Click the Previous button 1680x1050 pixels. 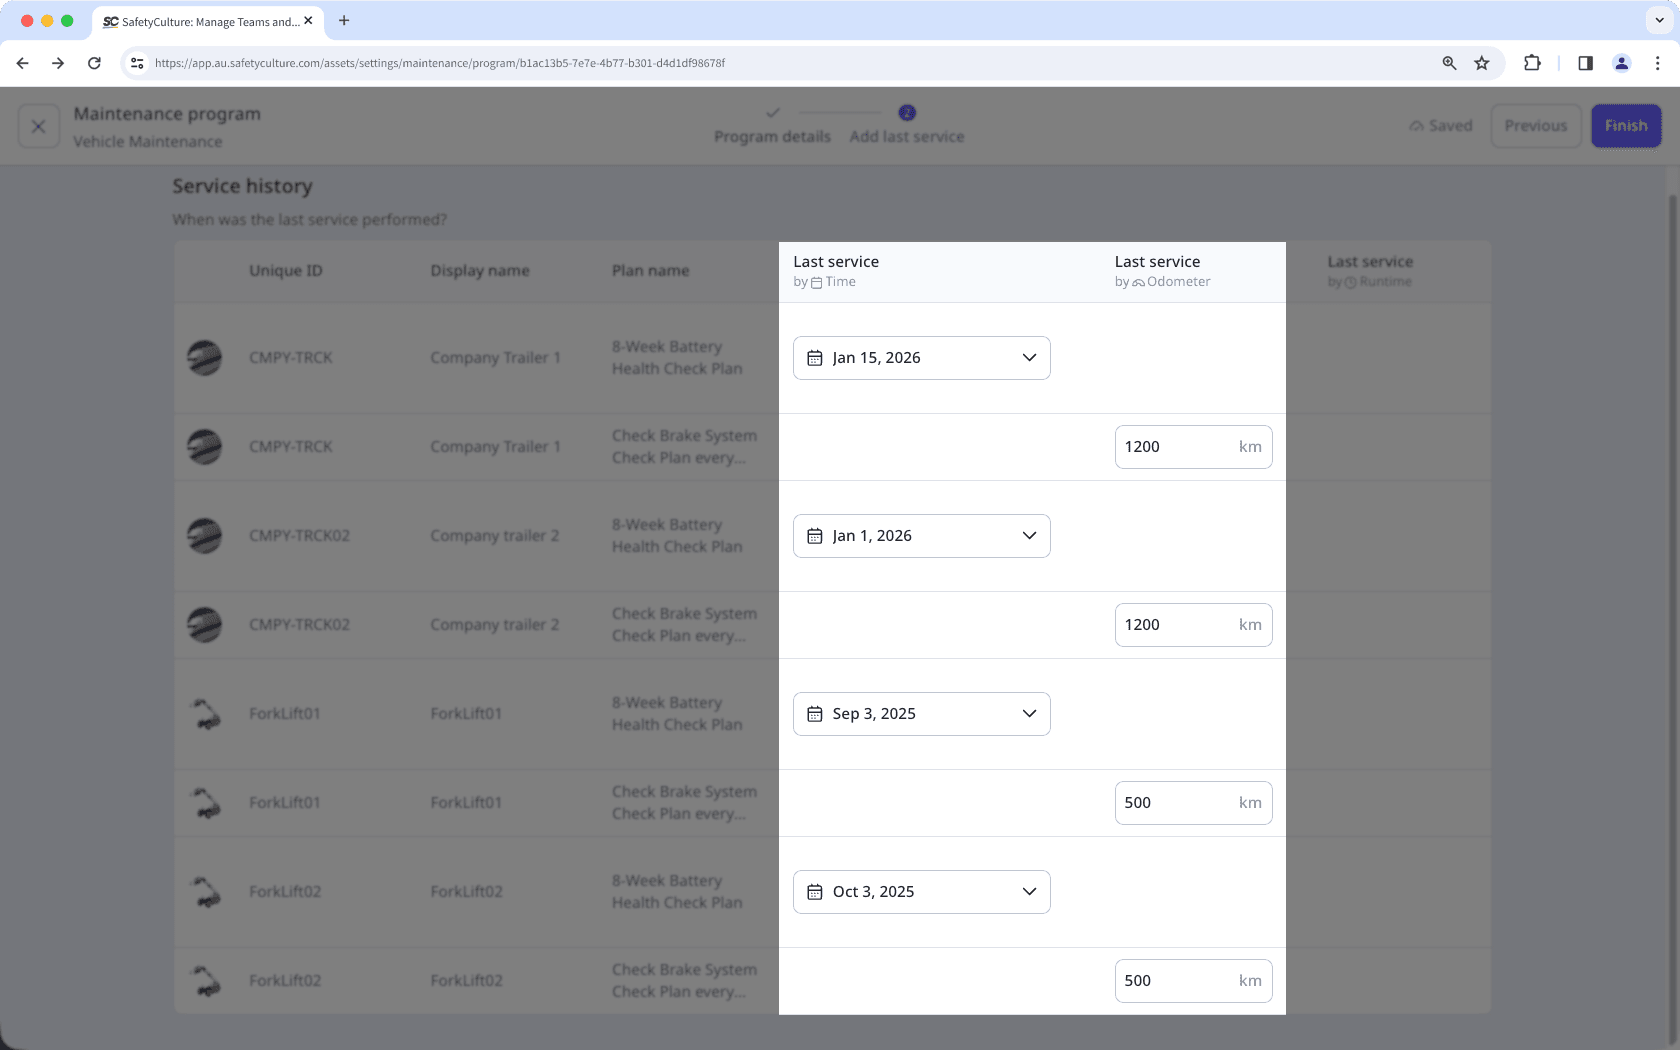click(x=1536, y=125)
